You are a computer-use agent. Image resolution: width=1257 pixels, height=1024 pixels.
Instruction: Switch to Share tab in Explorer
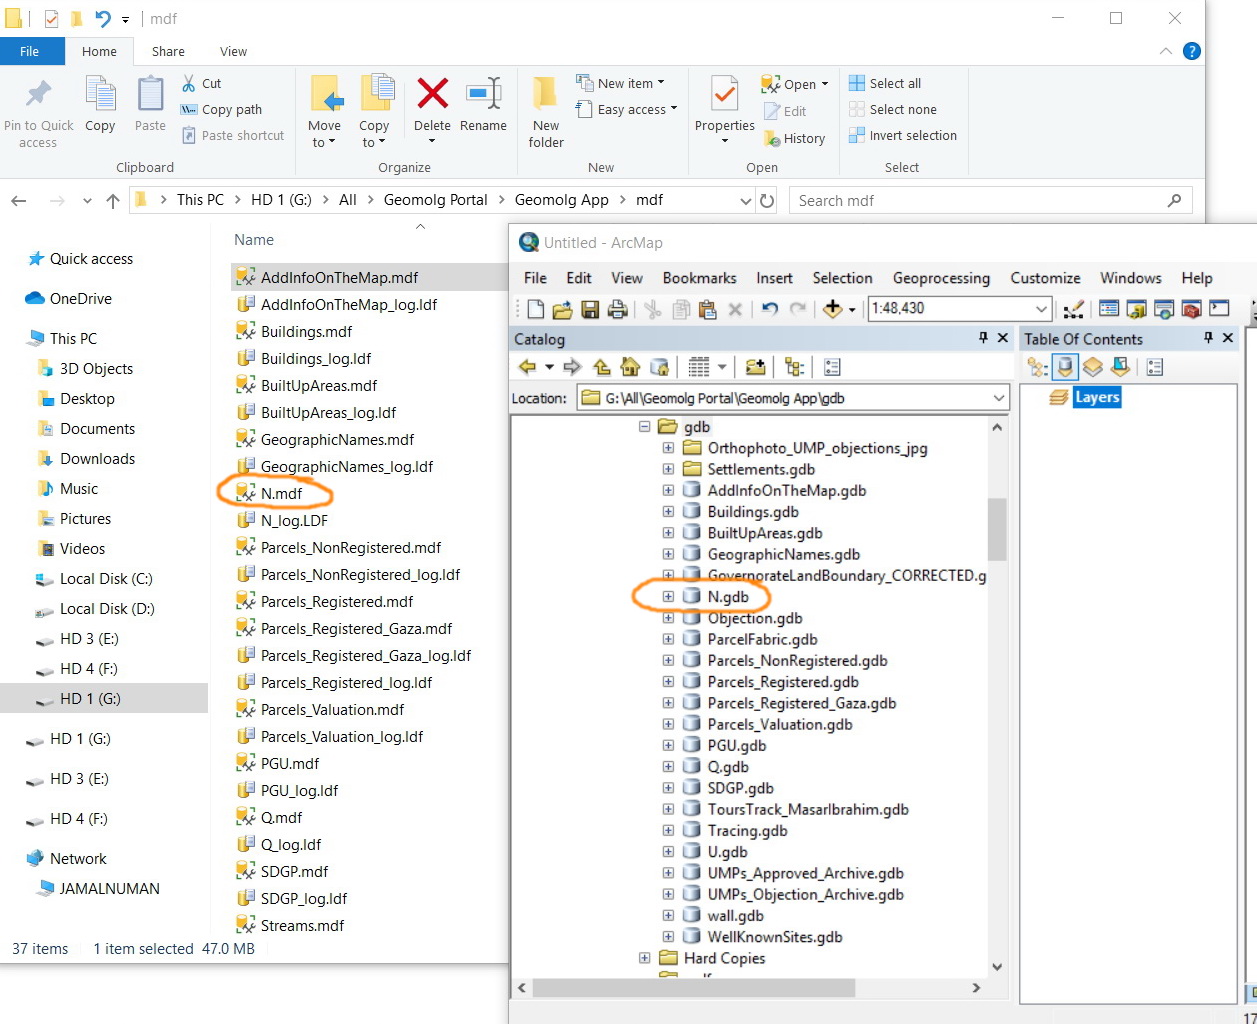click(168, 51)
